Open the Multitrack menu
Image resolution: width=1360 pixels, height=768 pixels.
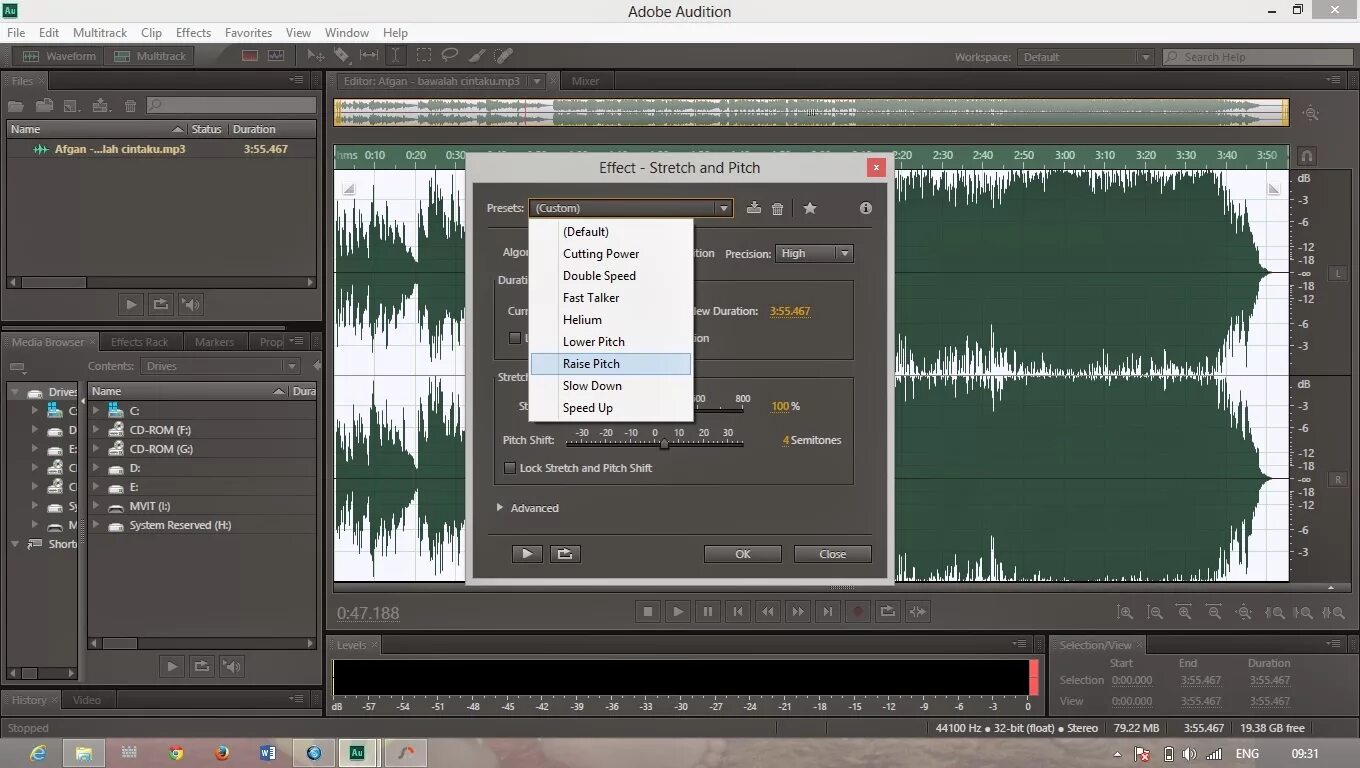(100, 33)
